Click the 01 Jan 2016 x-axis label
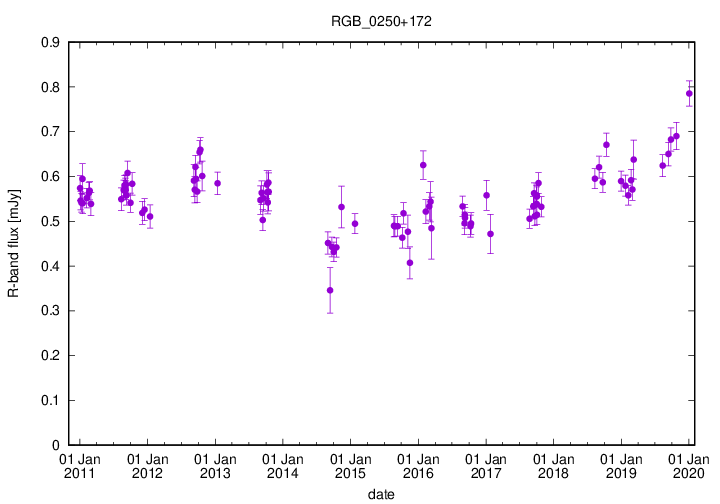720x504 pixels. click(418, 464)
